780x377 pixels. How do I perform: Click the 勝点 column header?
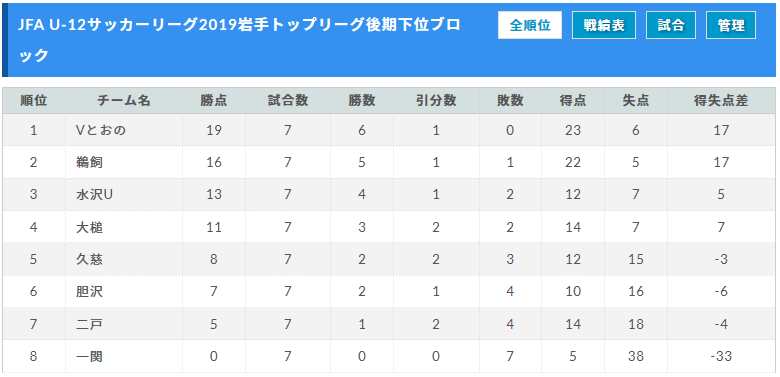213,101
